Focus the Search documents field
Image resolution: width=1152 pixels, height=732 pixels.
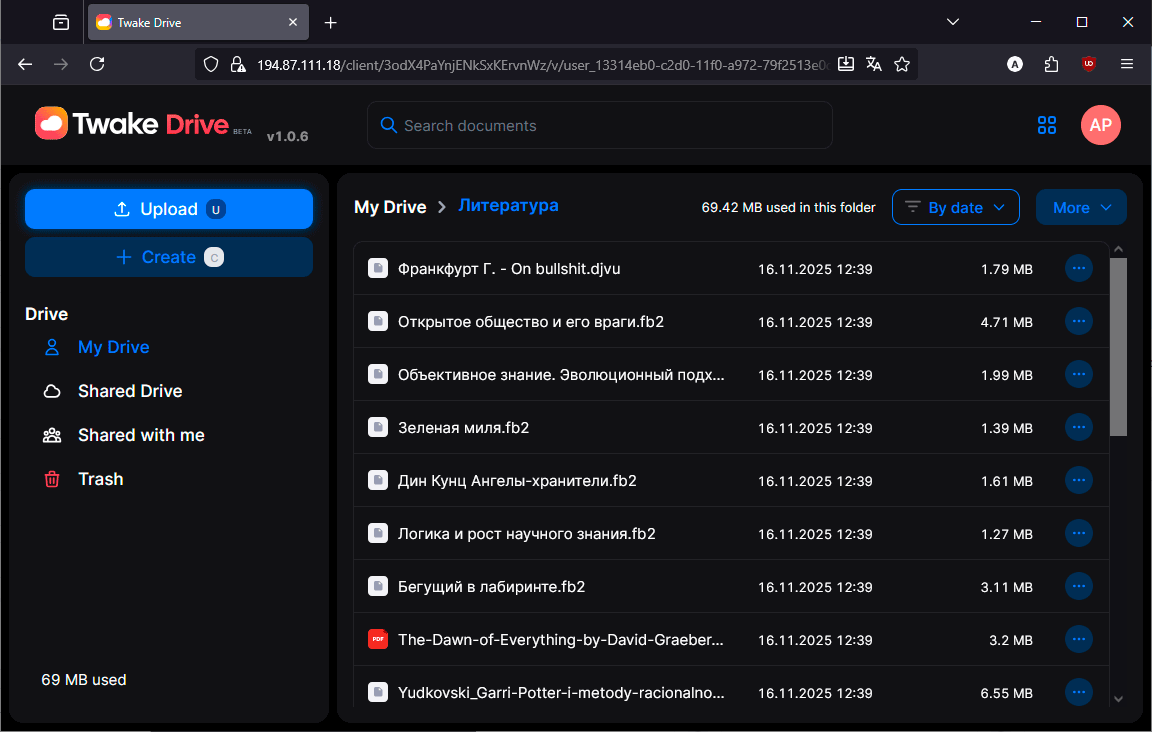coord(600,125)
